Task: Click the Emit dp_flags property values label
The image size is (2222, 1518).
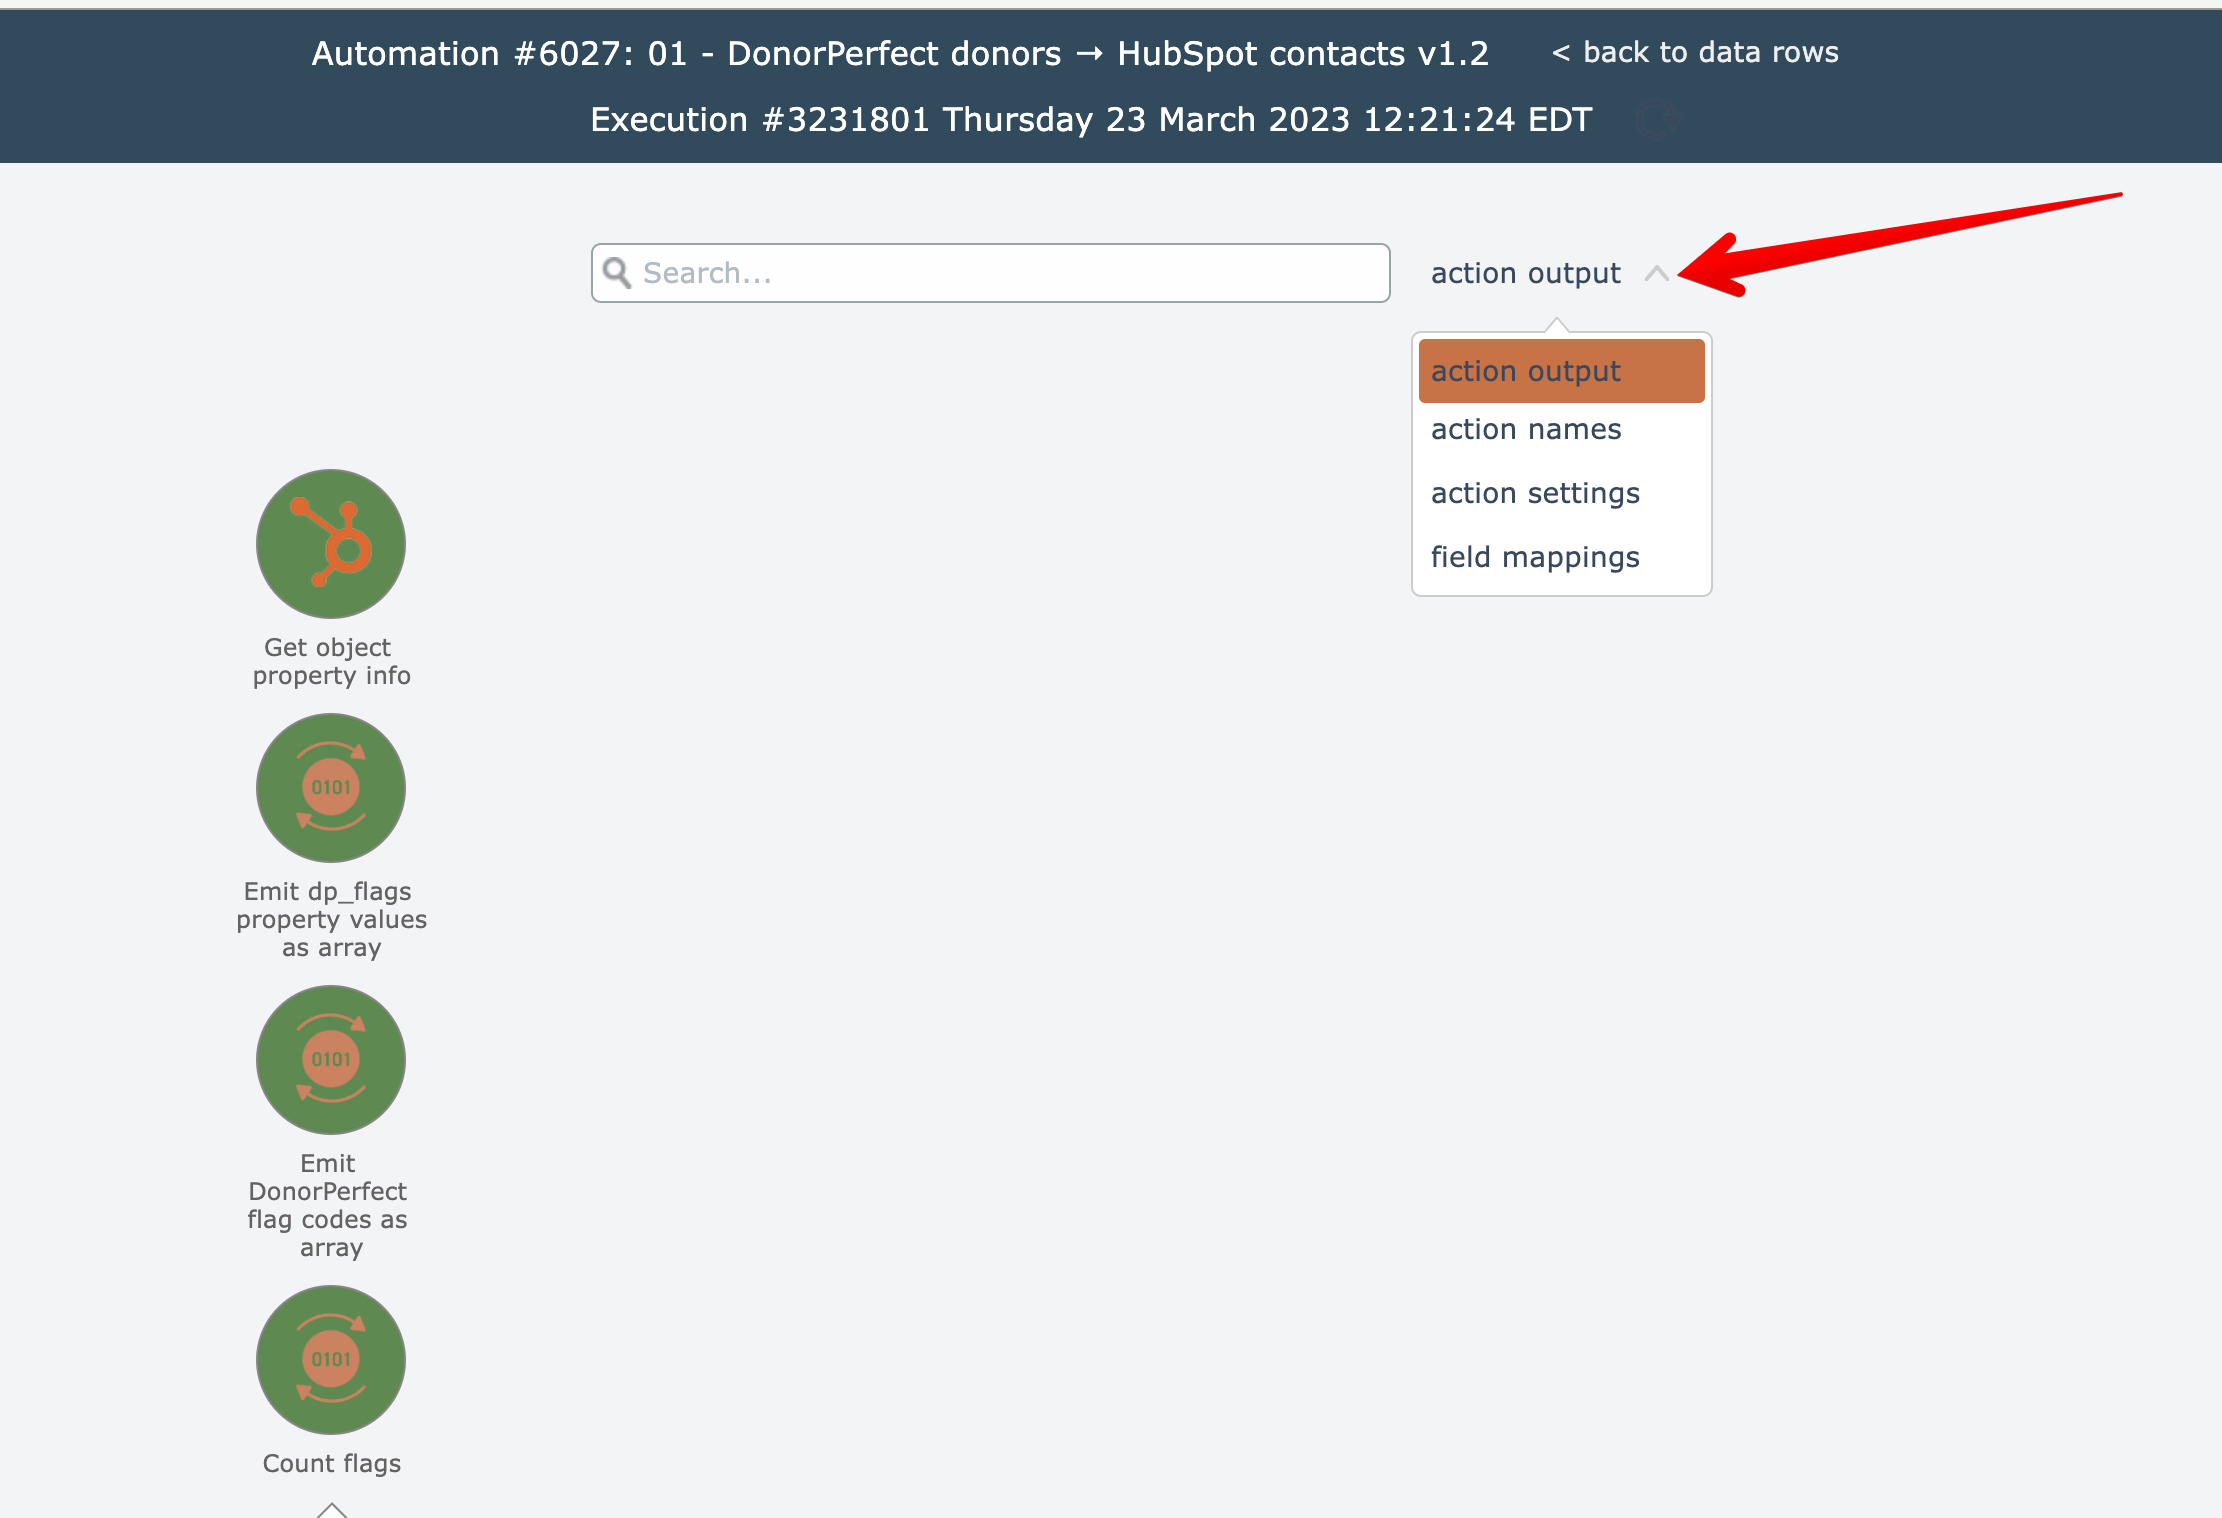Action: coord(331,920)
